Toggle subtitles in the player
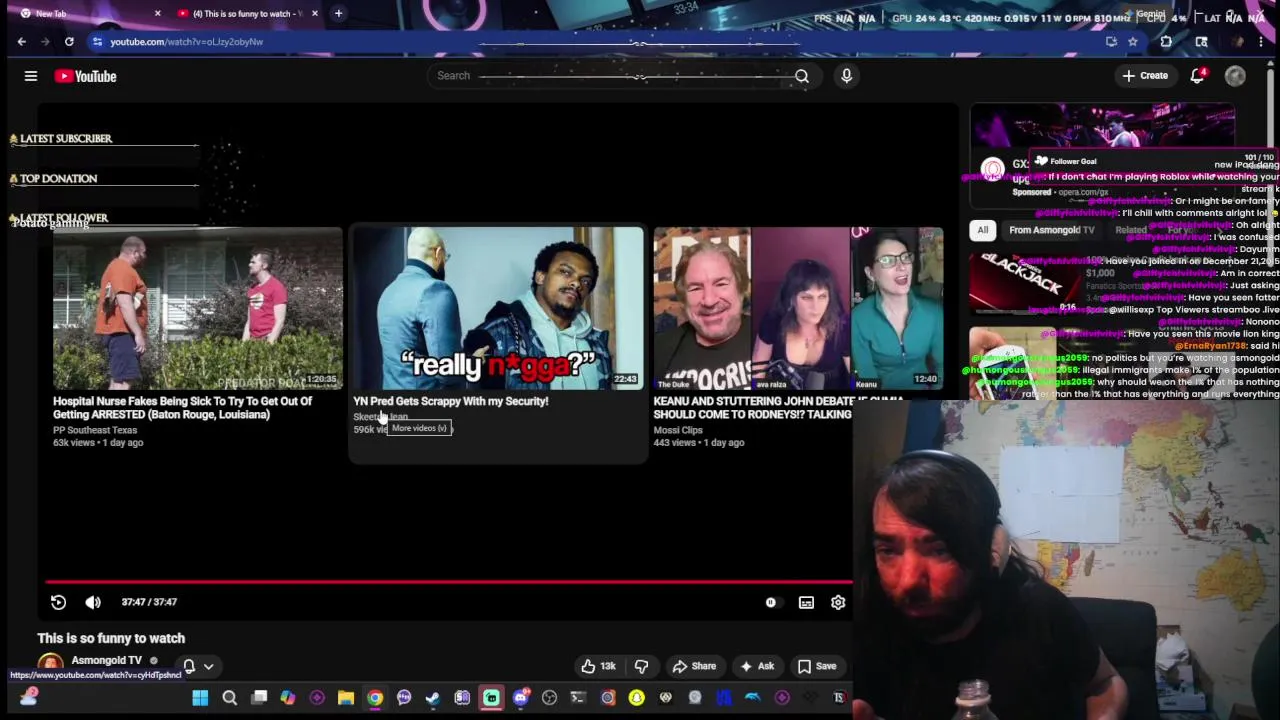The image size is (1280, 720). (x=806, y=602)
